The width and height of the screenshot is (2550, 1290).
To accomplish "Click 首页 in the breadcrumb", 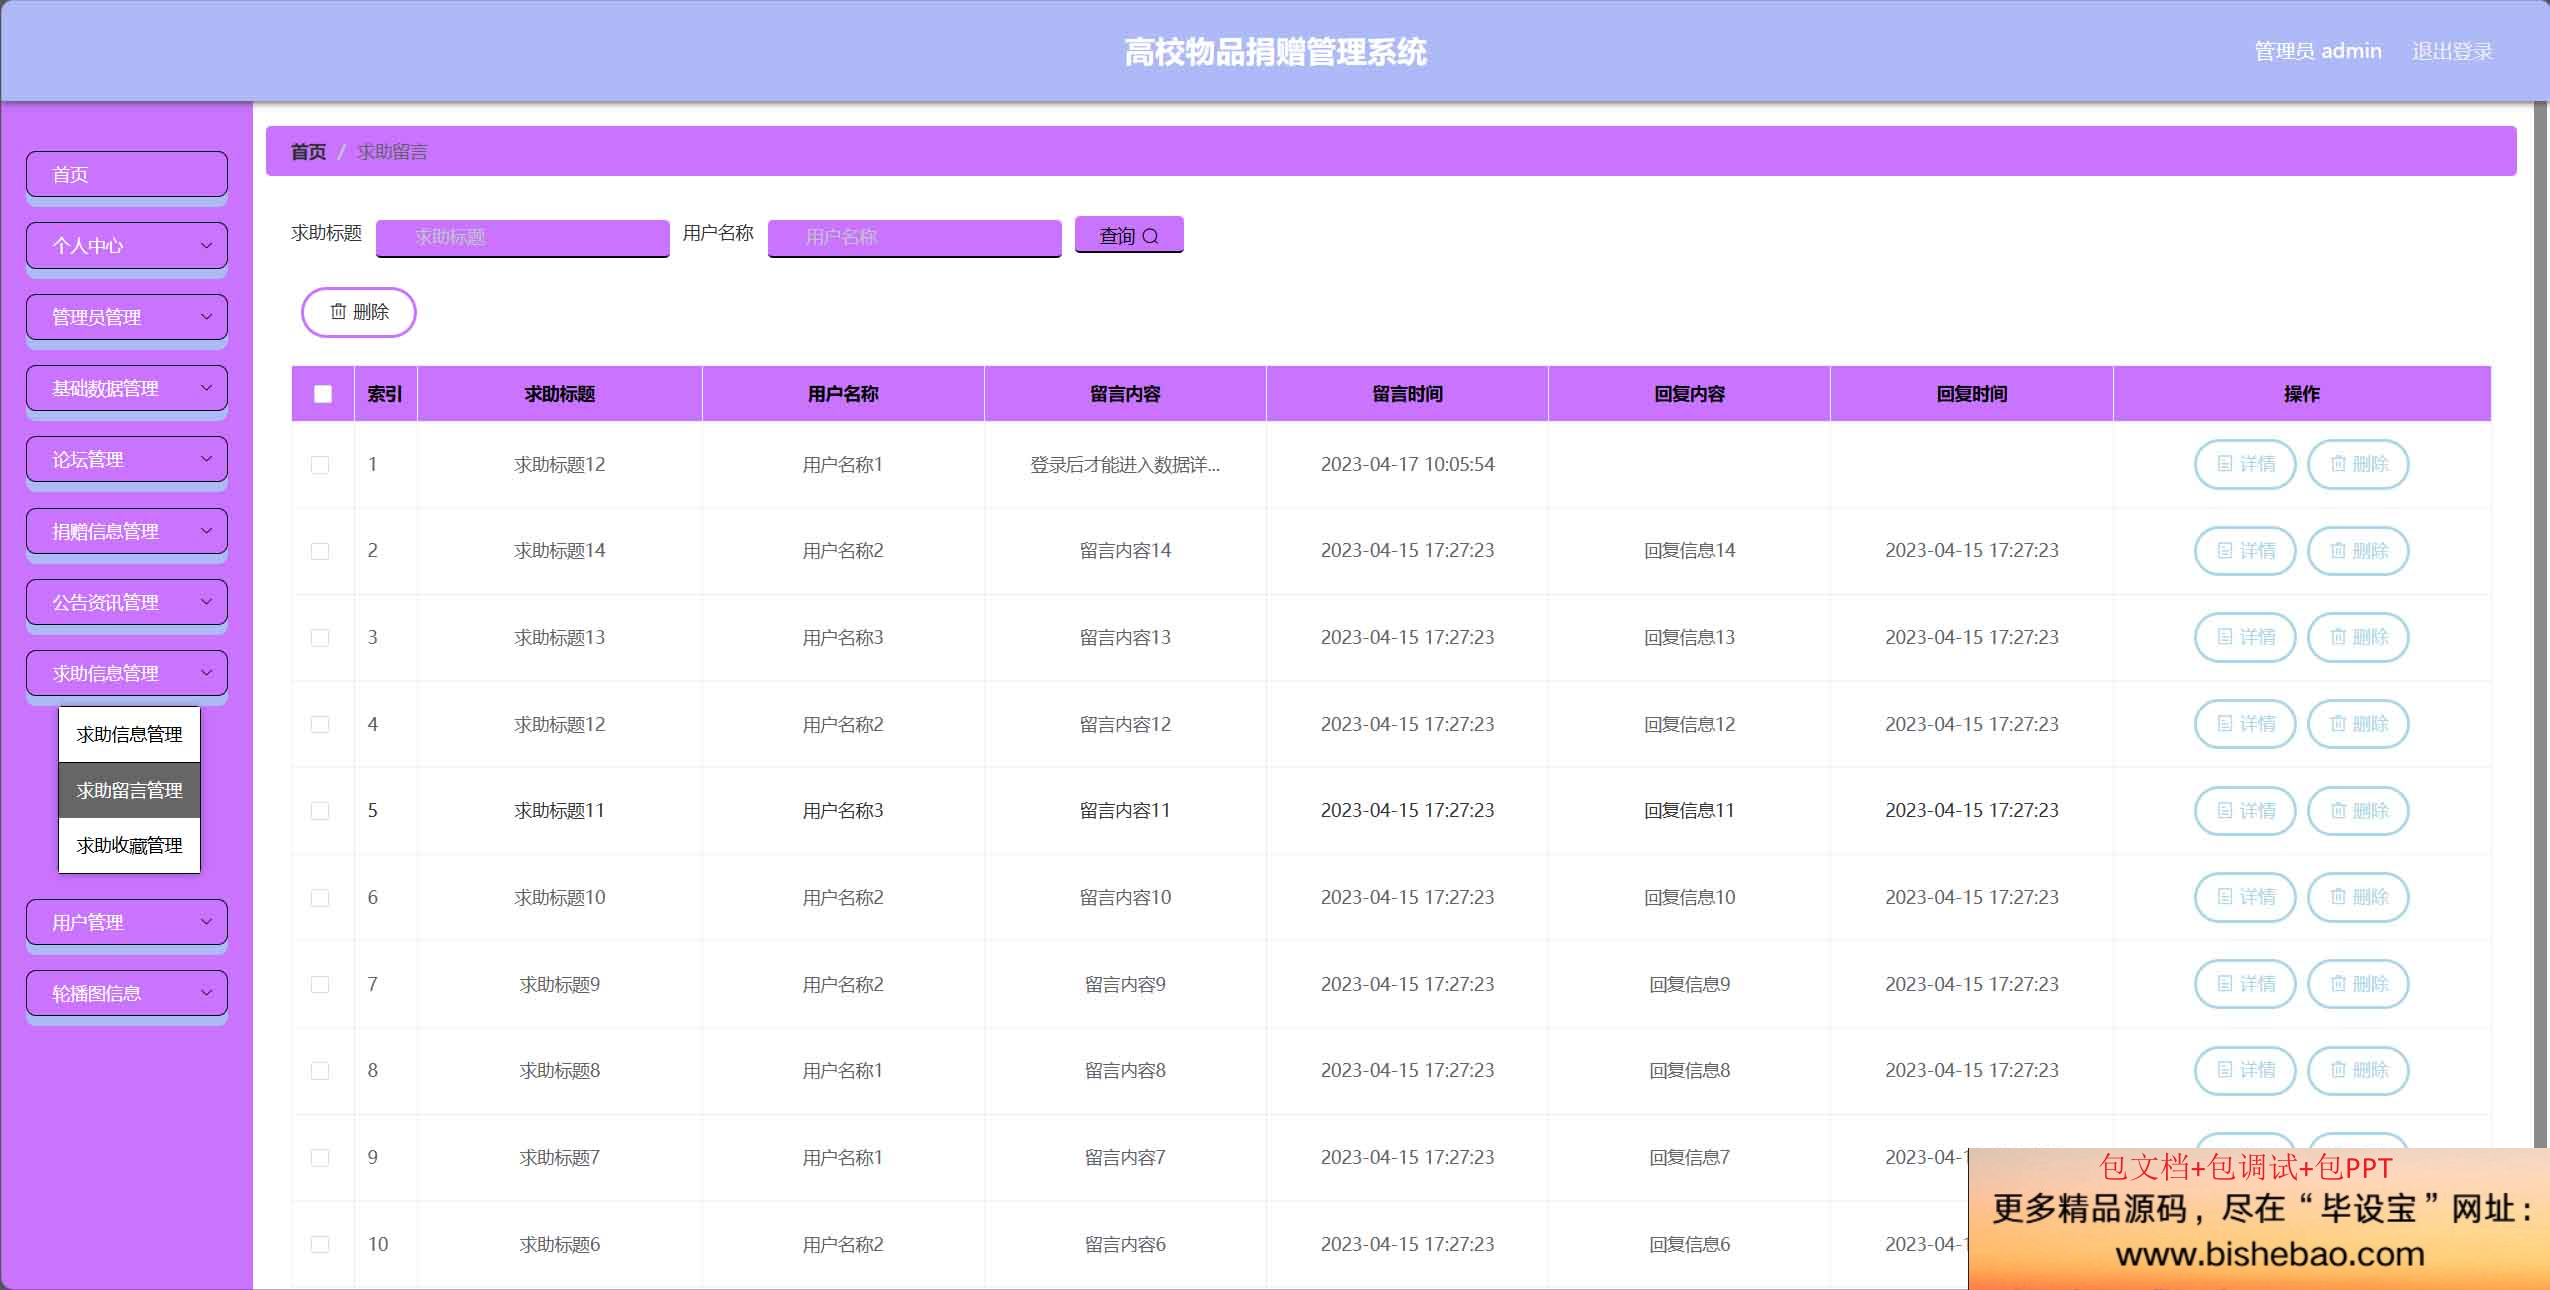I will point(308,152).
